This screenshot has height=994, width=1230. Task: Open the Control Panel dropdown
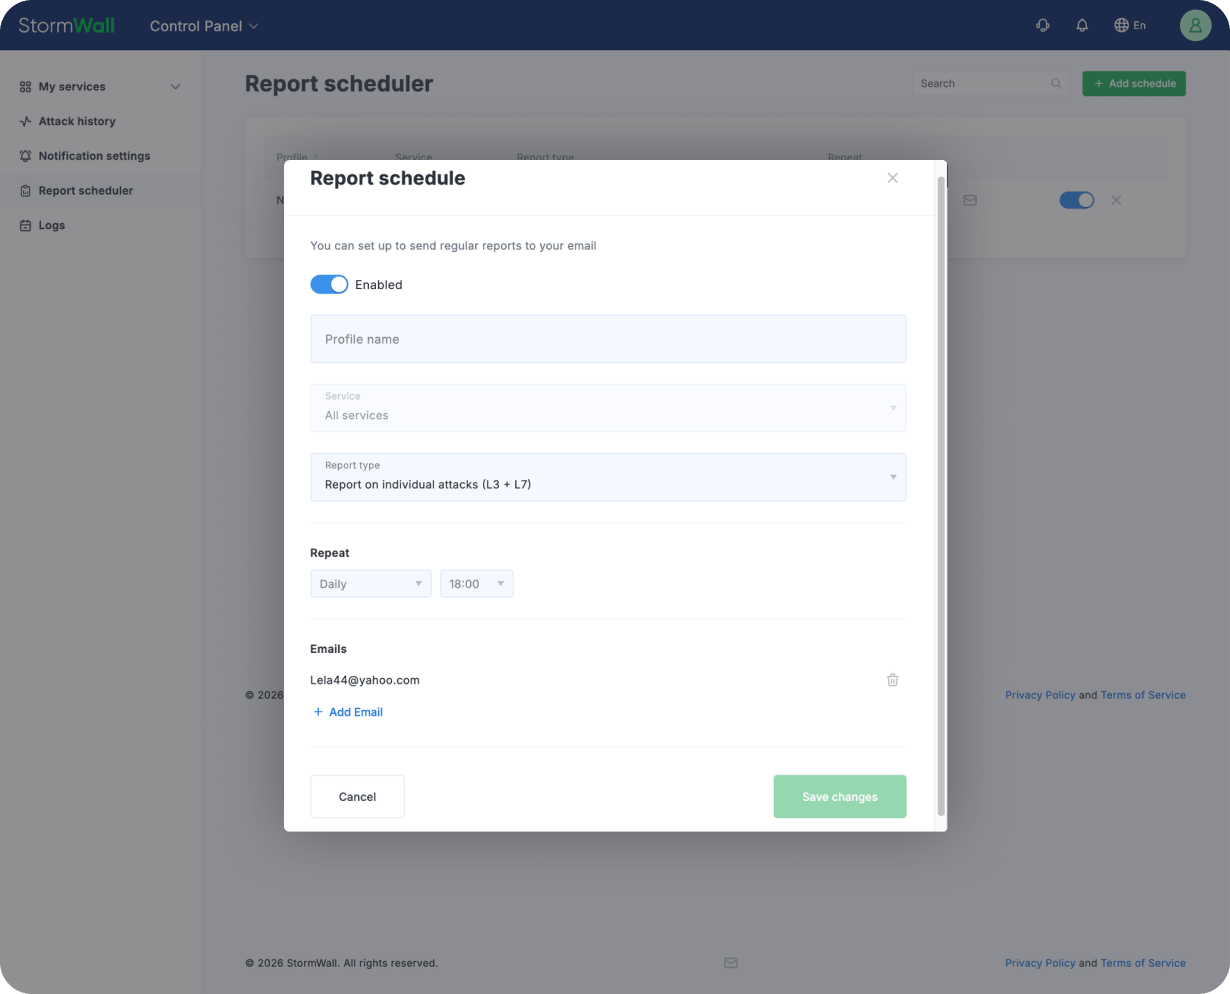204,26
